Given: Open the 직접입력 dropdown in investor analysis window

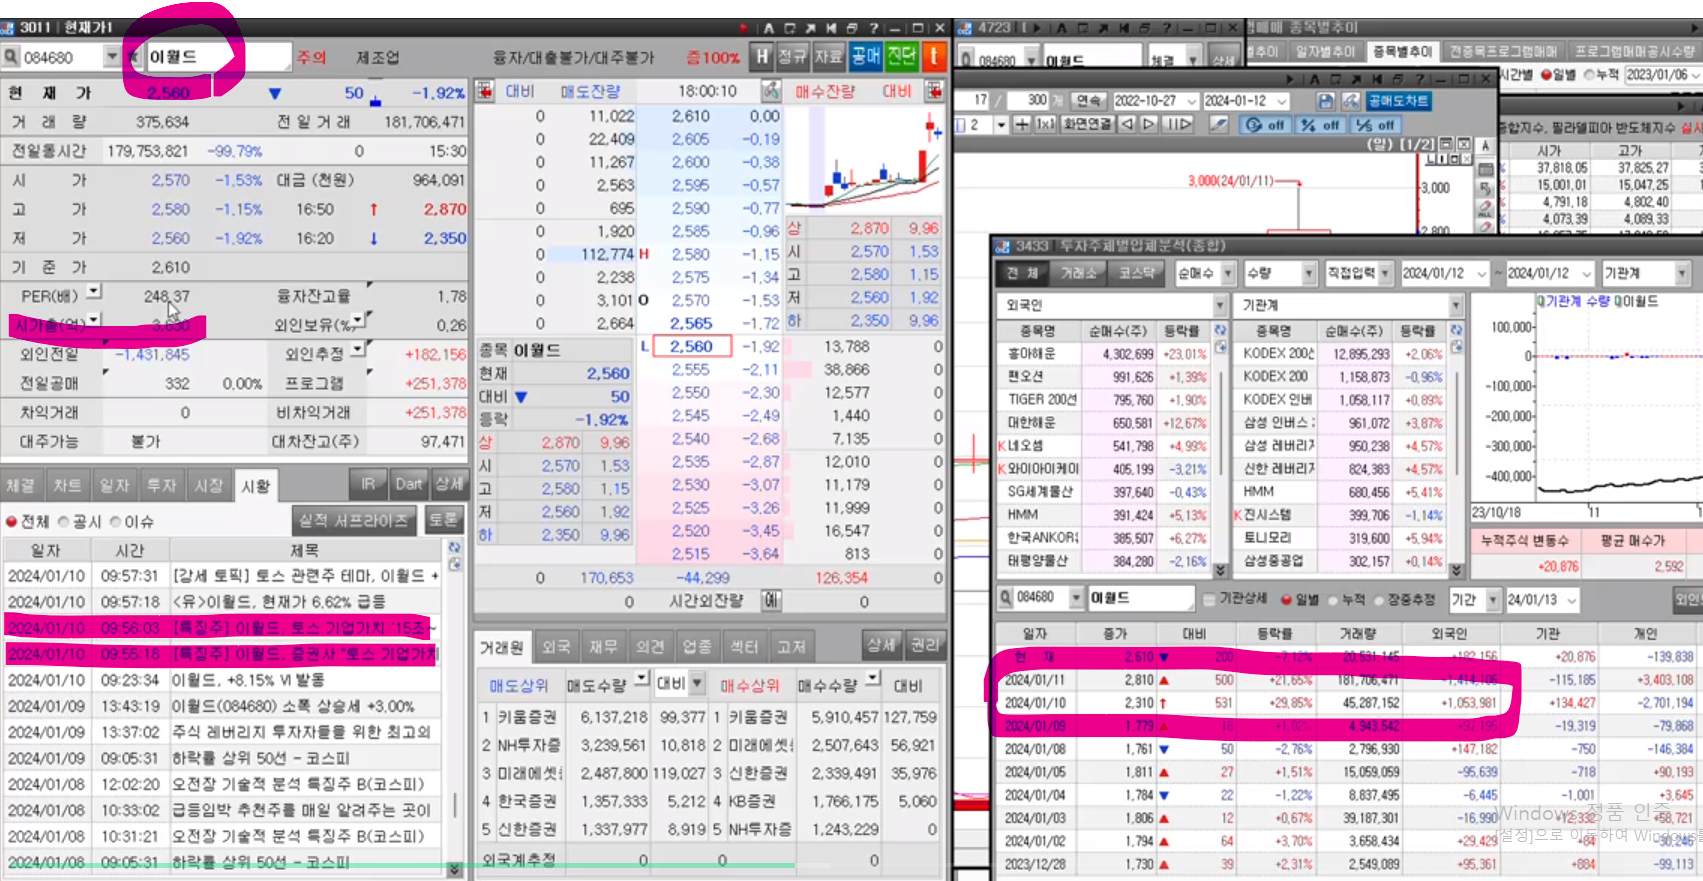Looking at the screenshot, I should 1385,273.
